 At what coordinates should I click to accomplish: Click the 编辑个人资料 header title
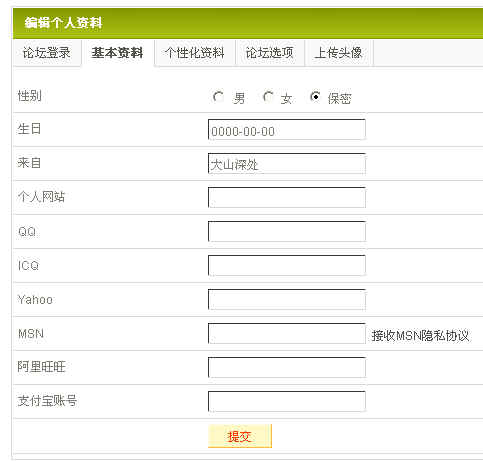(63, 23)
